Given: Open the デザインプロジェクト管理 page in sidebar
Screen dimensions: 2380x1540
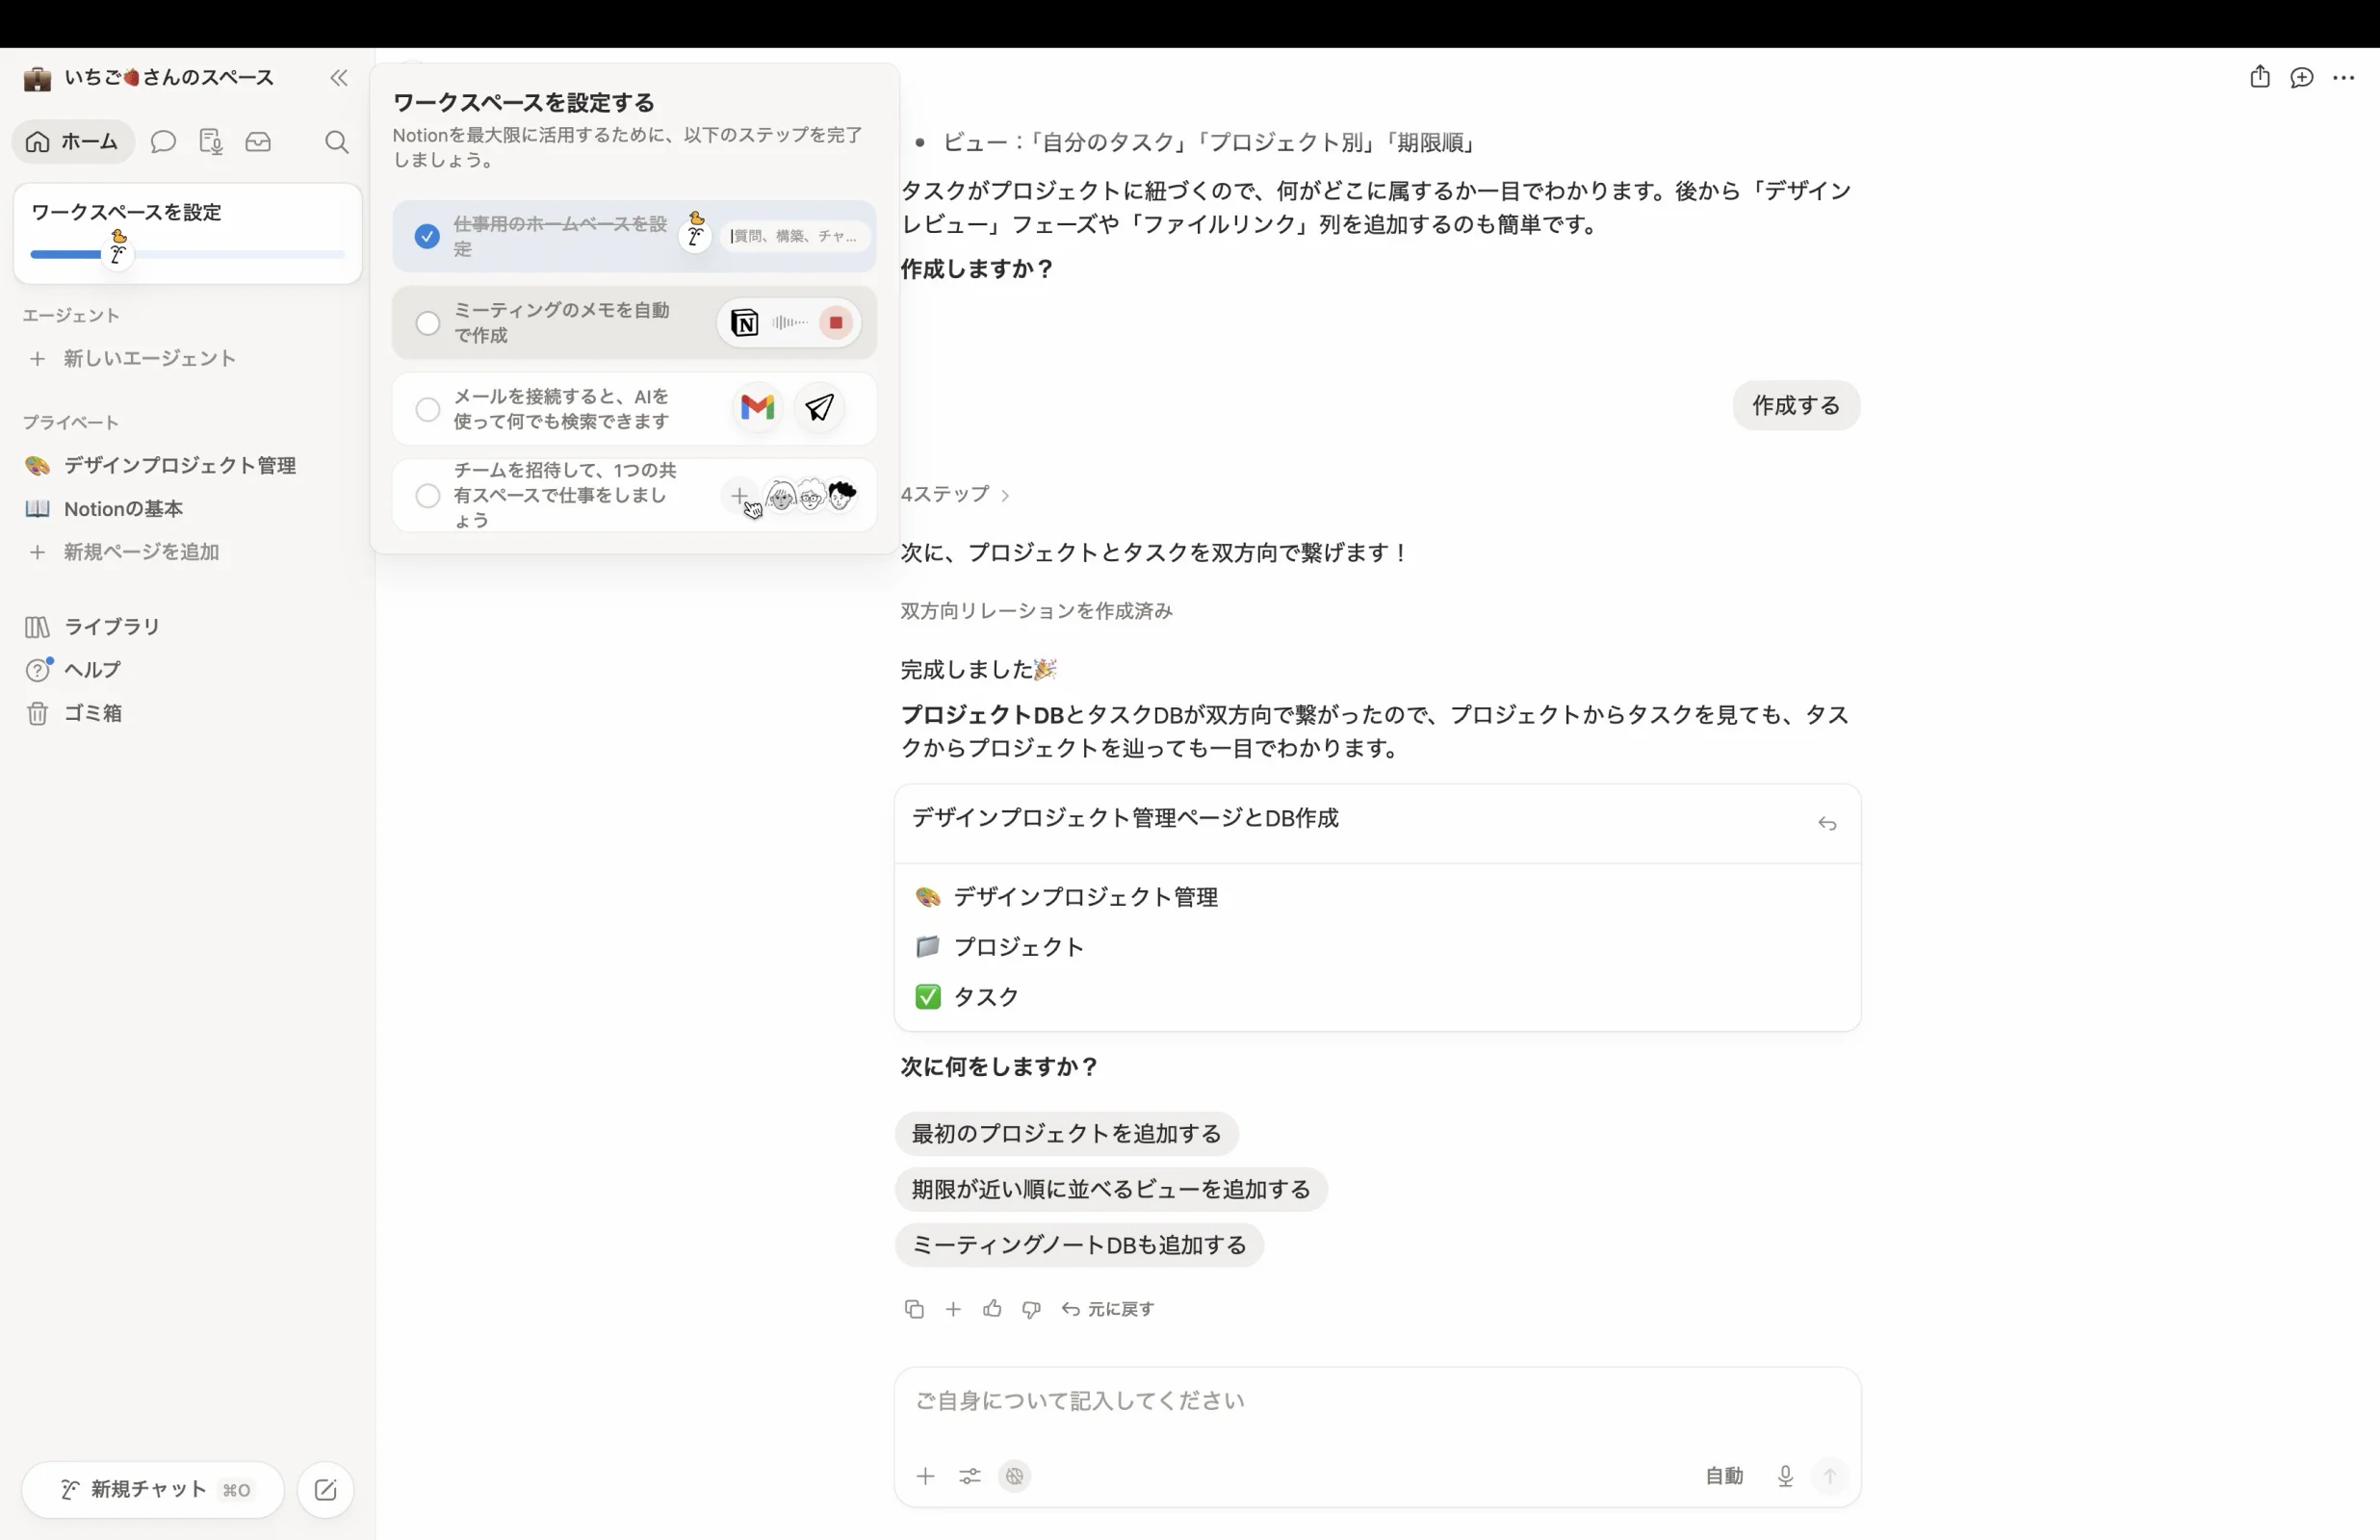Looking at the screenshot, I should point(180,466).
